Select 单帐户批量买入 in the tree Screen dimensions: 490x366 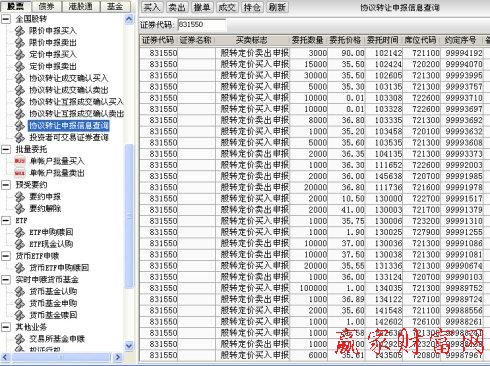tap(57, 161)
